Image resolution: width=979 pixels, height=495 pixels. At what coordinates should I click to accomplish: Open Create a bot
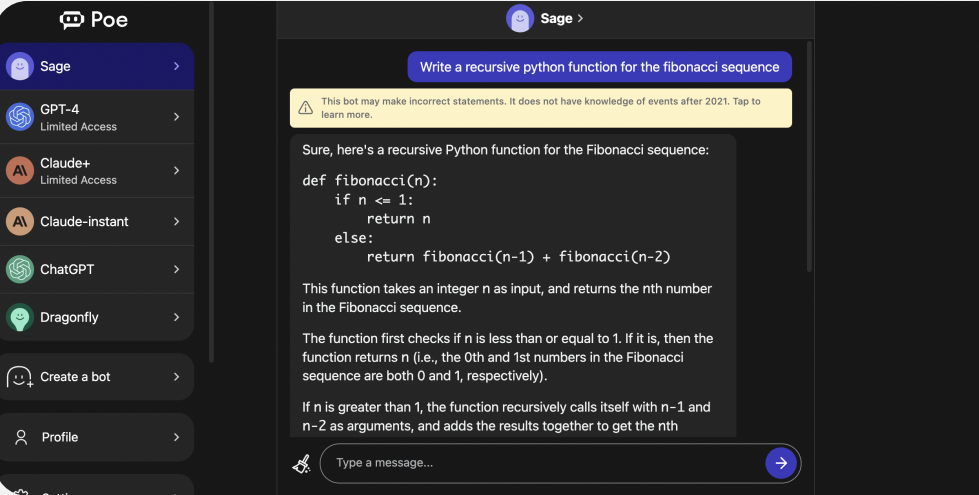click(97, 377)
